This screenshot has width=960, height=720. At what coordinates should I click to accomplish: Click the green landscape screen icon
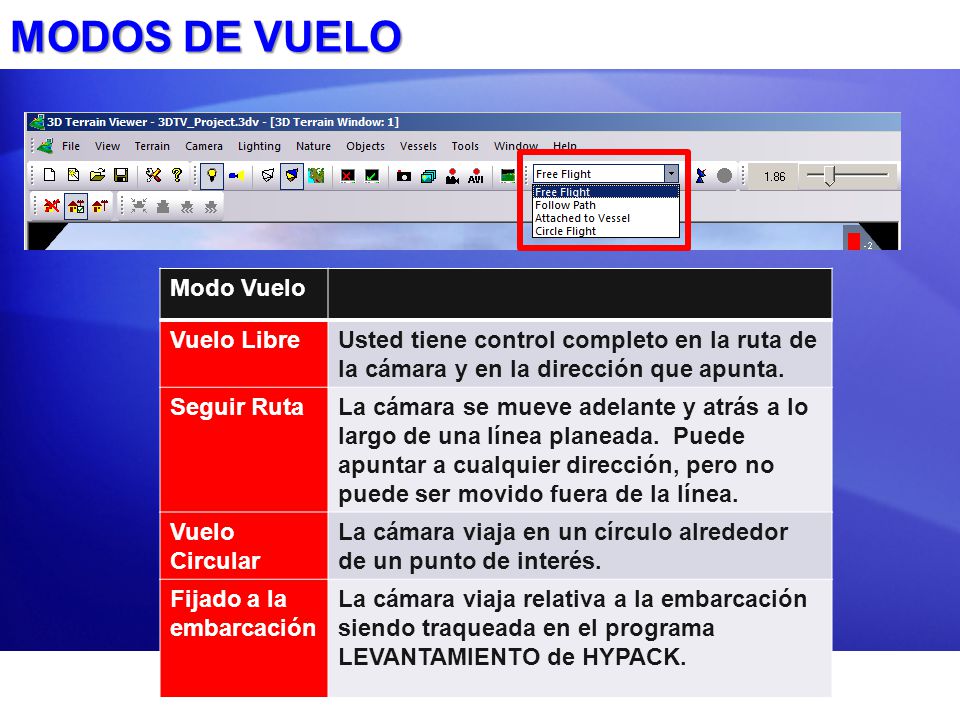508,176
